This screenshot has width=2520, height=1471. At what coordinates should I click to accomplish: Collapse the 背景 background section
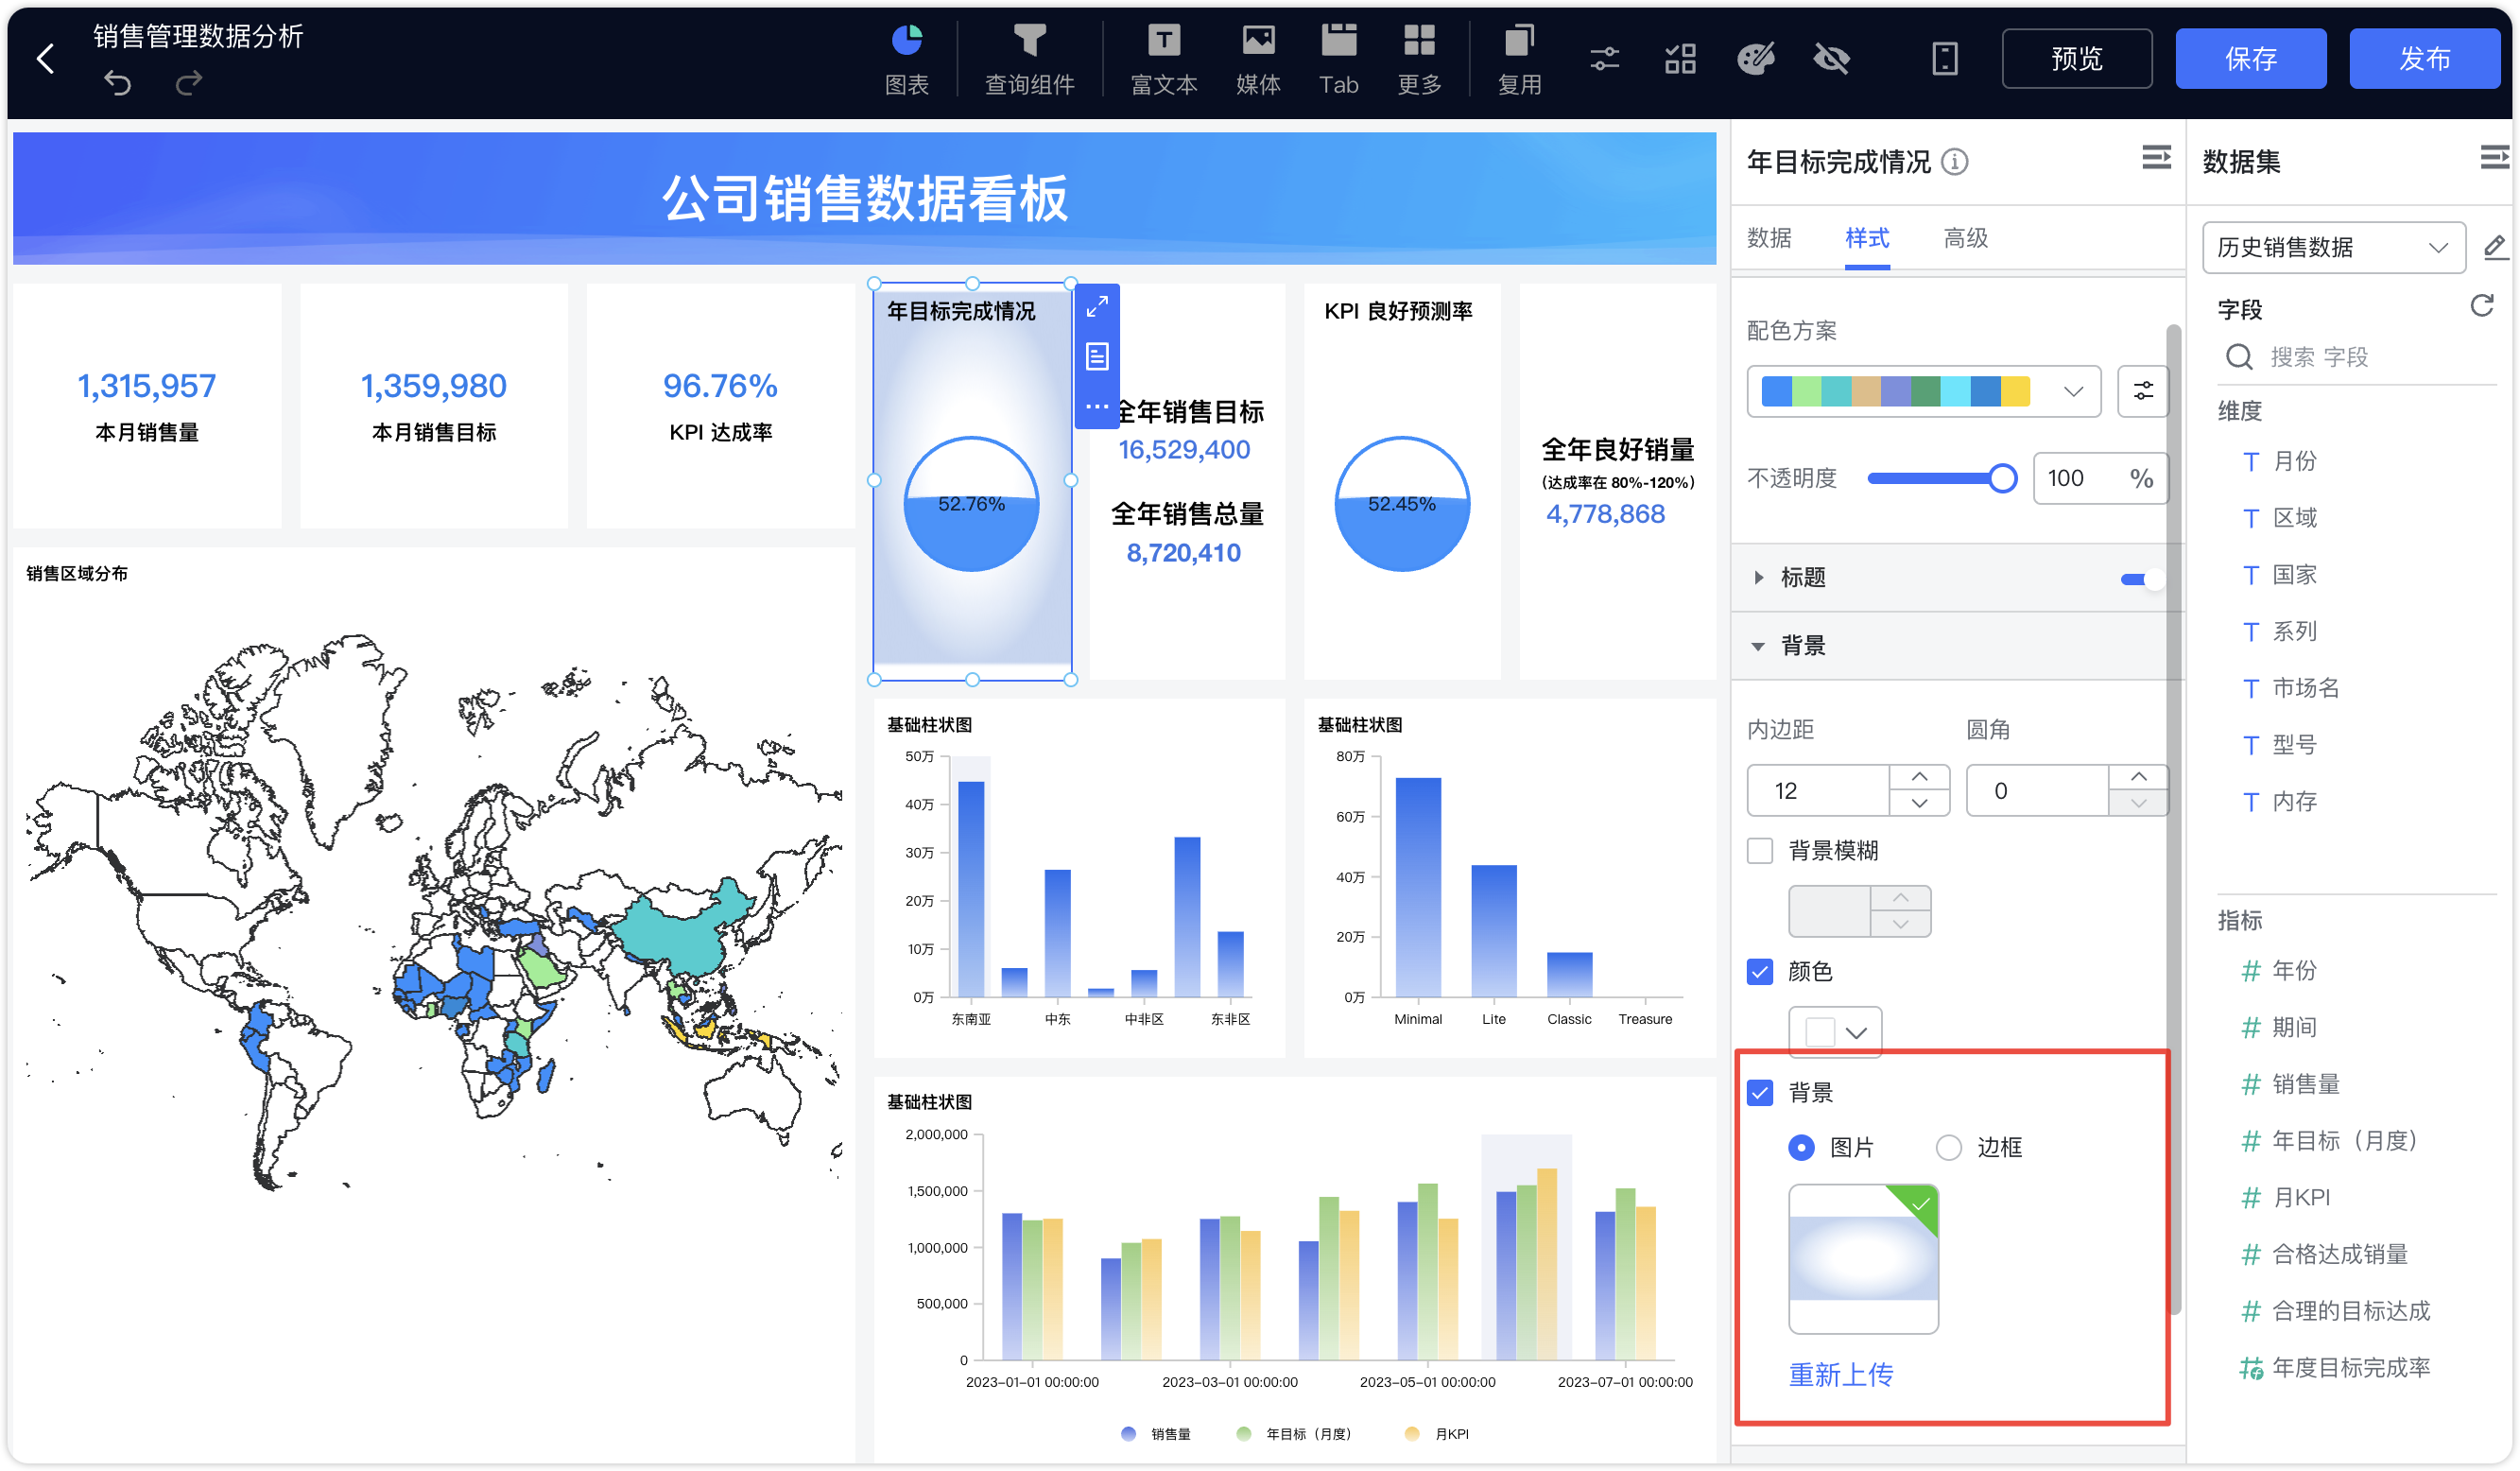click(1758, 646)
